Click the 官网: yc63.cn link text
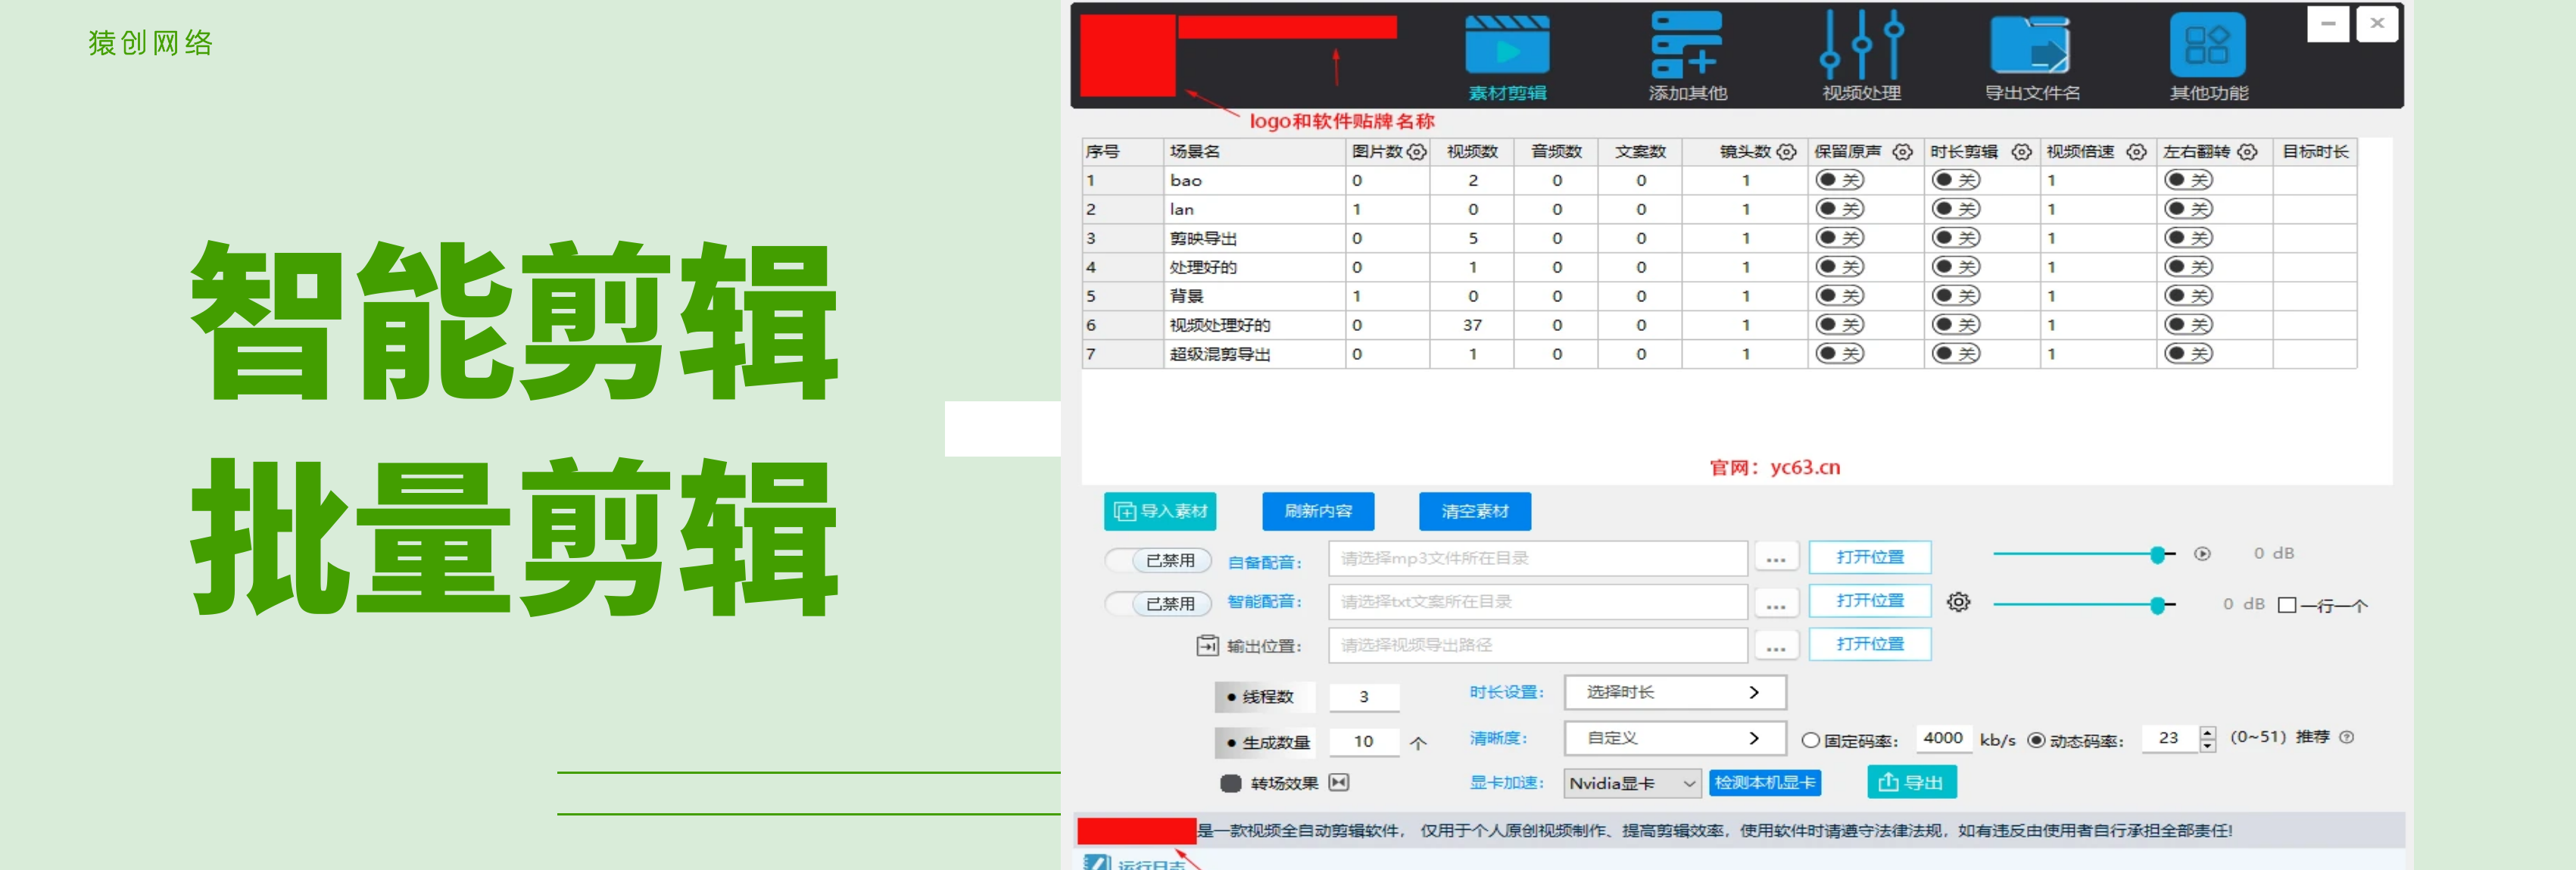The width and height of the screenshot is (2576, 870). tap(1774, 468)
